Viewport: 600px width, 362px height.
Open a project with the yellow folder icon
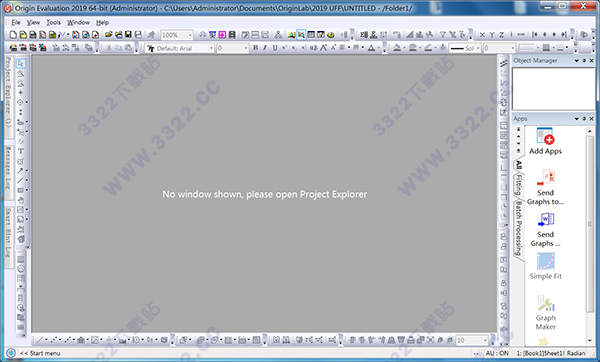109,35
